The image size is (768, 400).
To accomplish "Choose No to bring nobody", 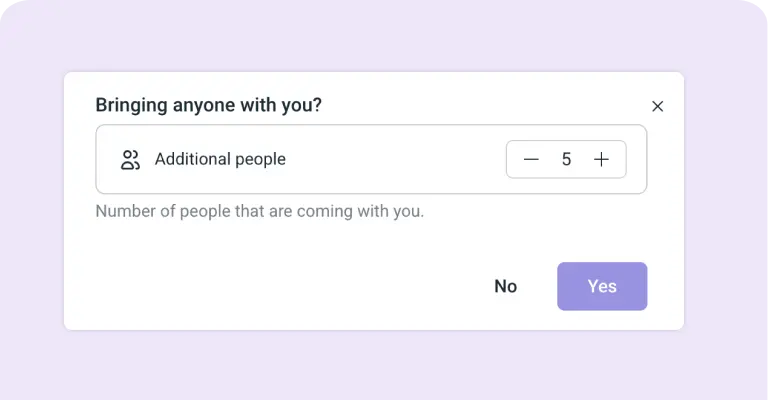I will [x=505, y=286].
